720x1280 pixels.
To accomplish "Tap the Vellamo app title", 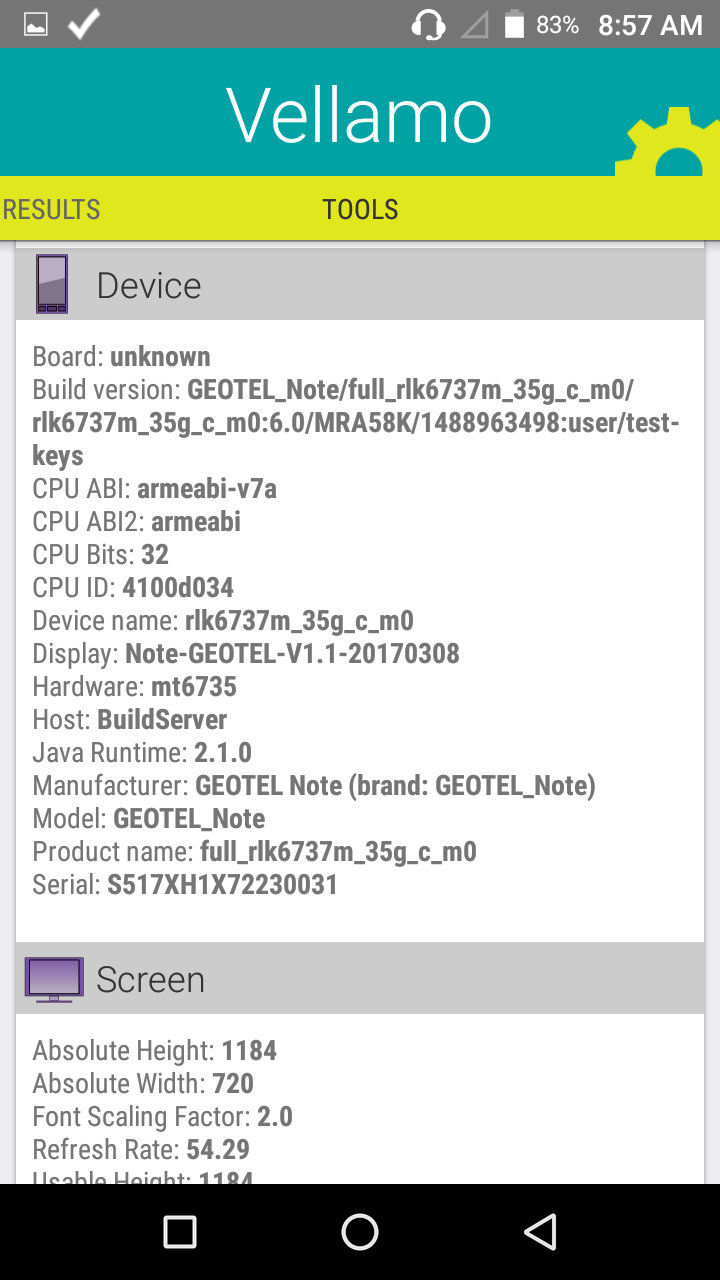I will (360, 116).
